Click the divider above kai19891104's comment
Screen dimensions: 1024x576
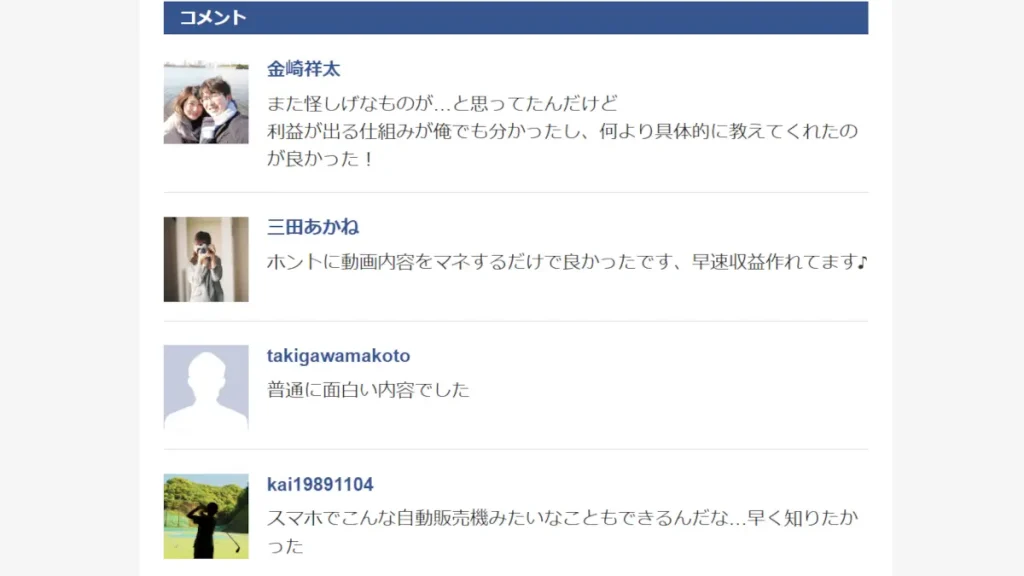pyautogui.click(x=516, y=449)
